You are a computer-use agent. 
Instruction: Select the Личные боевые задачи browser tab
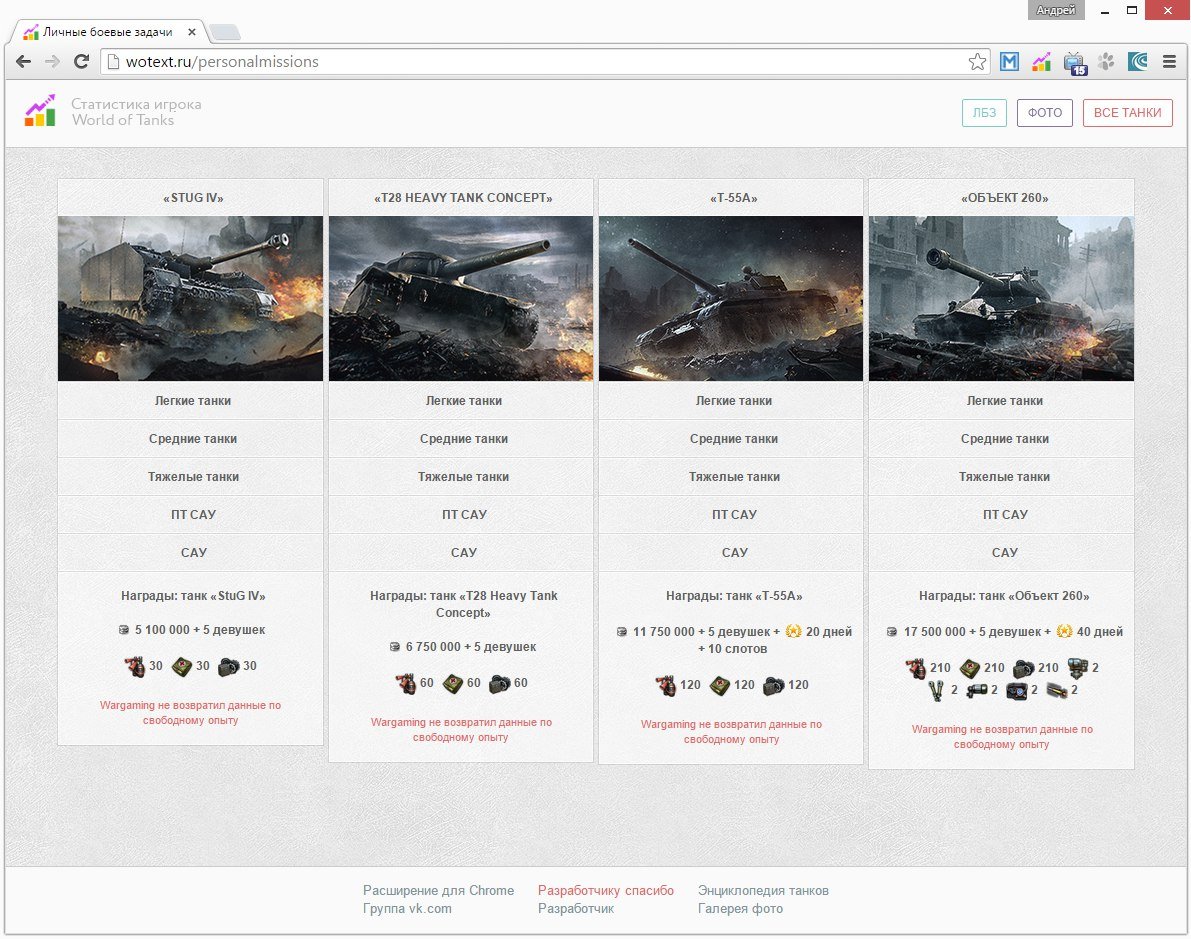[108, 32]
